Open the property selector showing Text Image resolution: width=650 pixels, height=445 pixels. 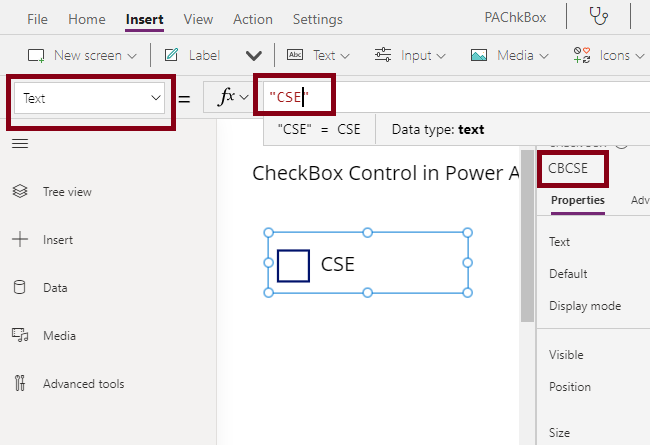[x=90, y=98]
